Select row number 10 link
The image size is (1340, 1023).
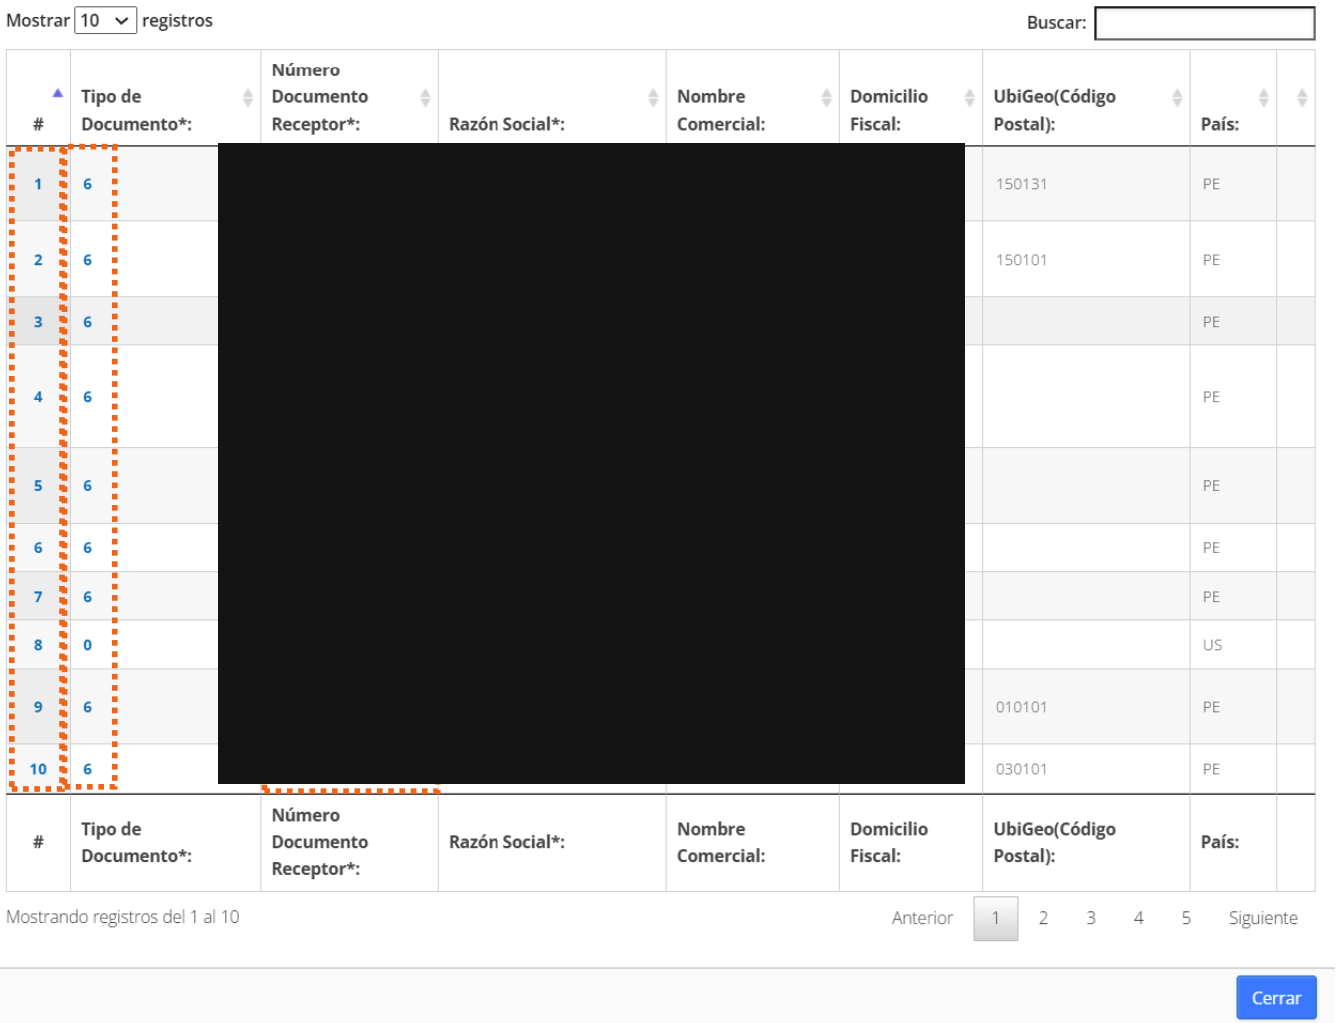pyautogui.click(x=38, y=769)
